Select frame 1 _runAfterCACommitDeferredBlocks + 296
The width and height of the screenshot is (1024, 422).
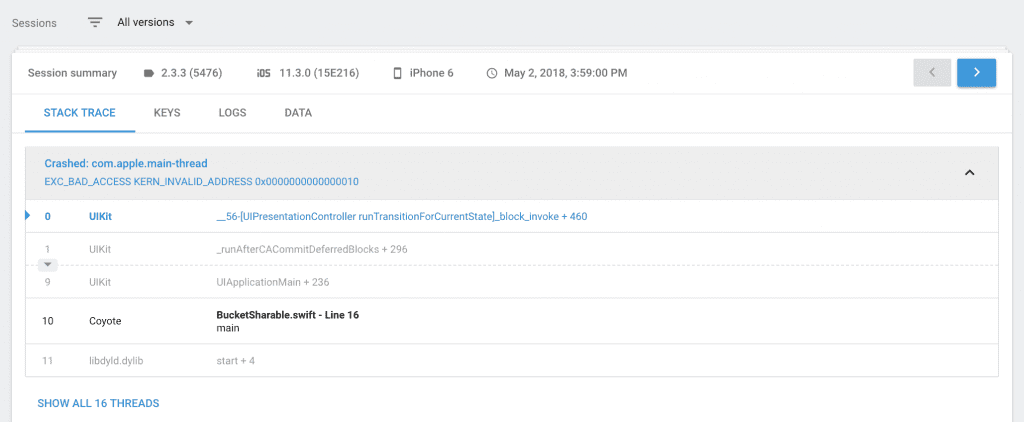click(512, 249)
